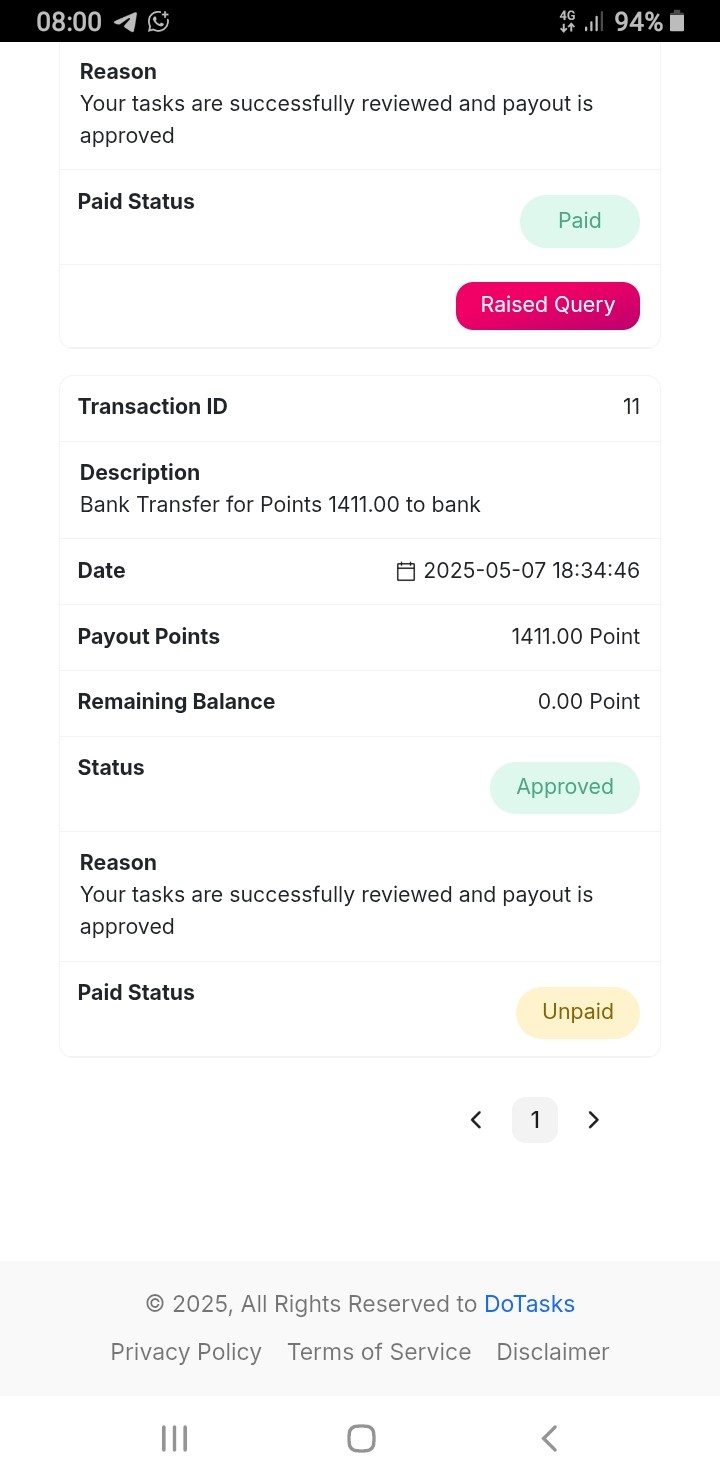Tap the Telegram notification icon
Screen dimensions: 720x1480
coord(125,21)
